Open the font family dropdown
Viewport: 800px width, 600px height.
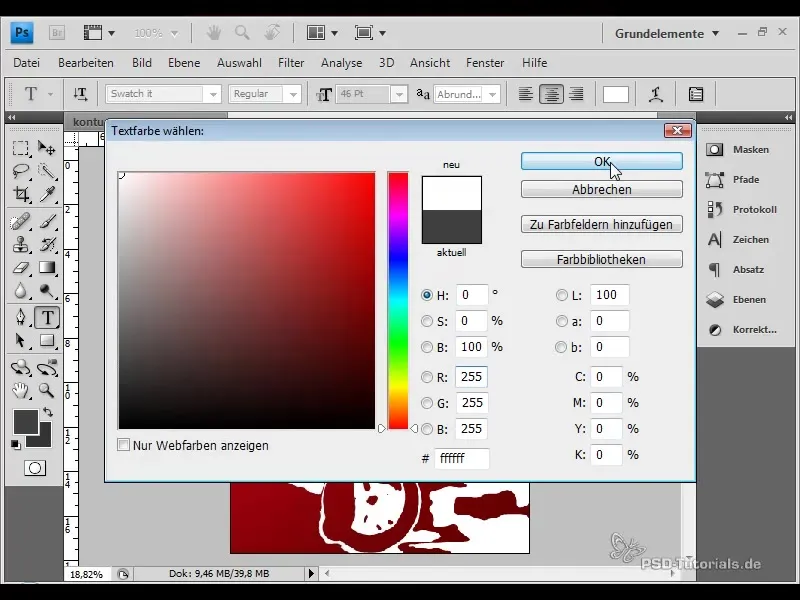213,94
